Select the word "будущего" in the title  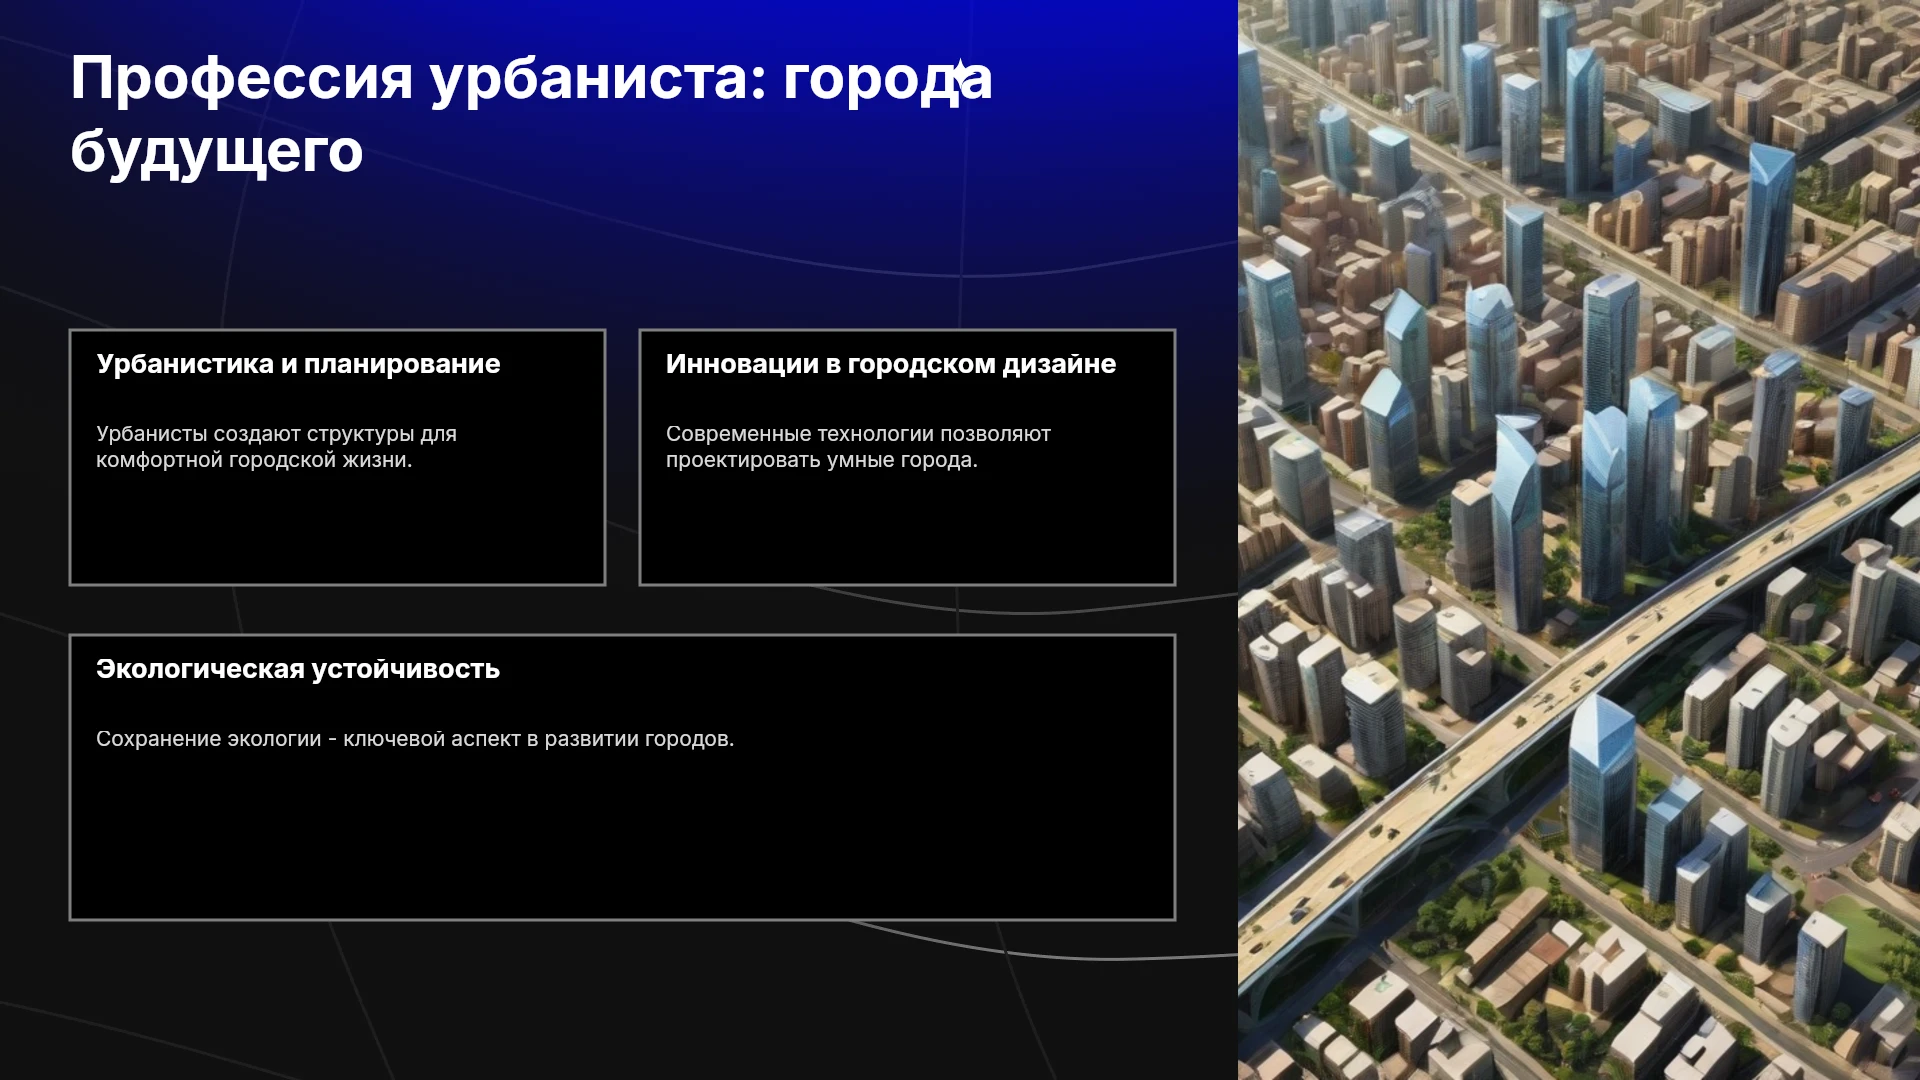[x=216, y=152]
